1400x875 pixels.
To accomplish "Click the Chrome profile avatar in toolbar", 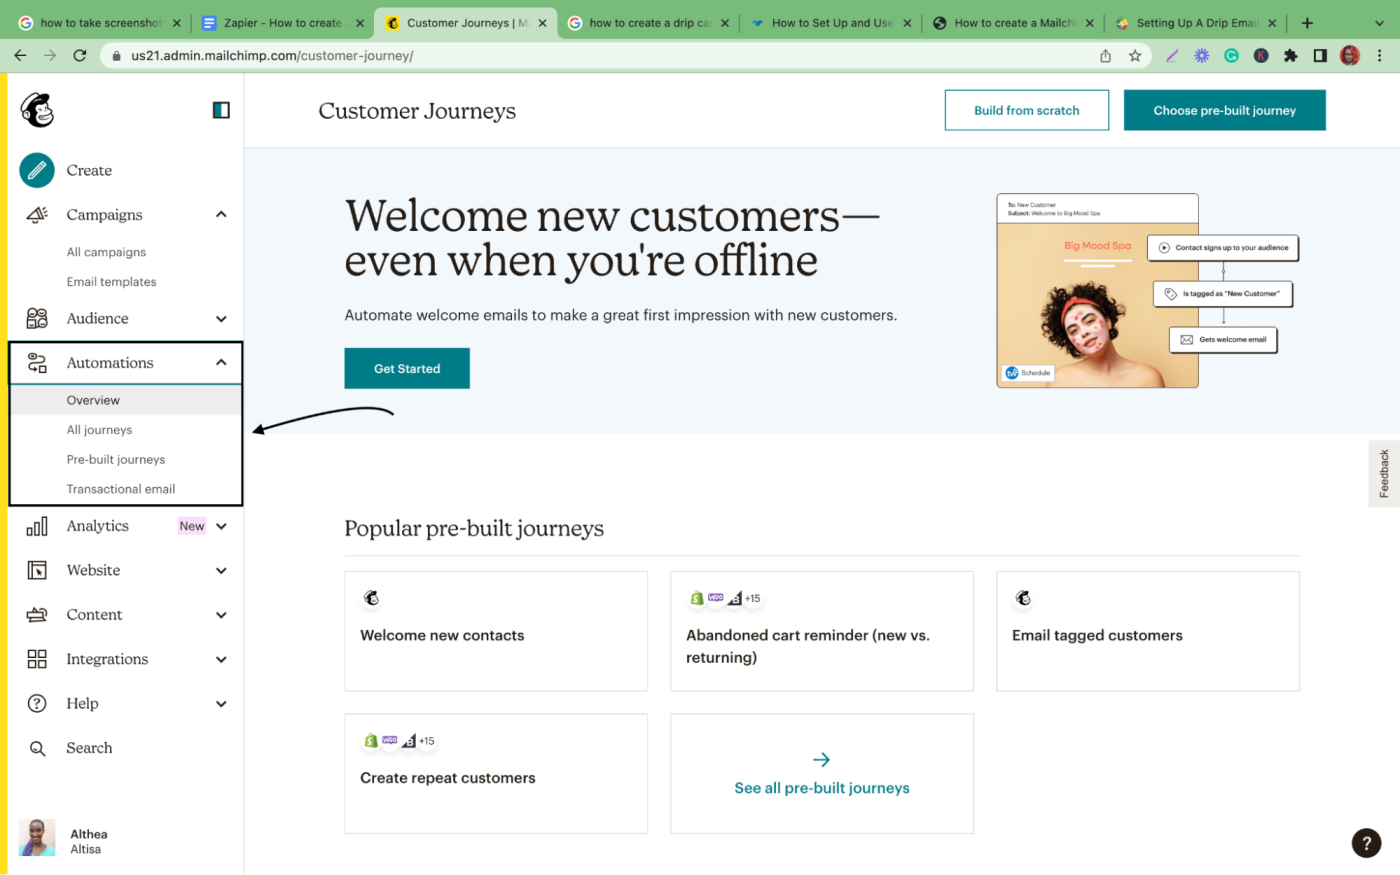I will (1350, 56).
